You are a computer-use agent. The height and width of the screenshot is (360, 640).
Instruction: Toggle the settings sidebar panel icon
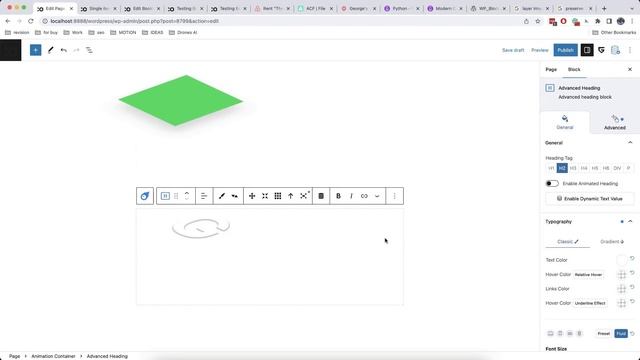pos(587,50)
